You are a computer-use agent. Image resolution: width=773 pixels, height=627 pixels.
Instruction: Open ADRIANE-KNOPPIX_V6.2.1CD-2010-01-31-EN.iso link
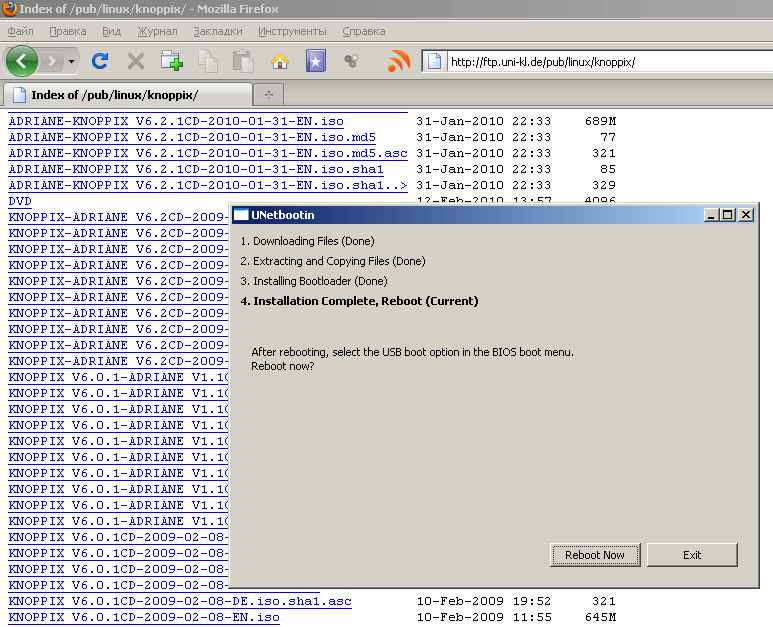(176, 121)
